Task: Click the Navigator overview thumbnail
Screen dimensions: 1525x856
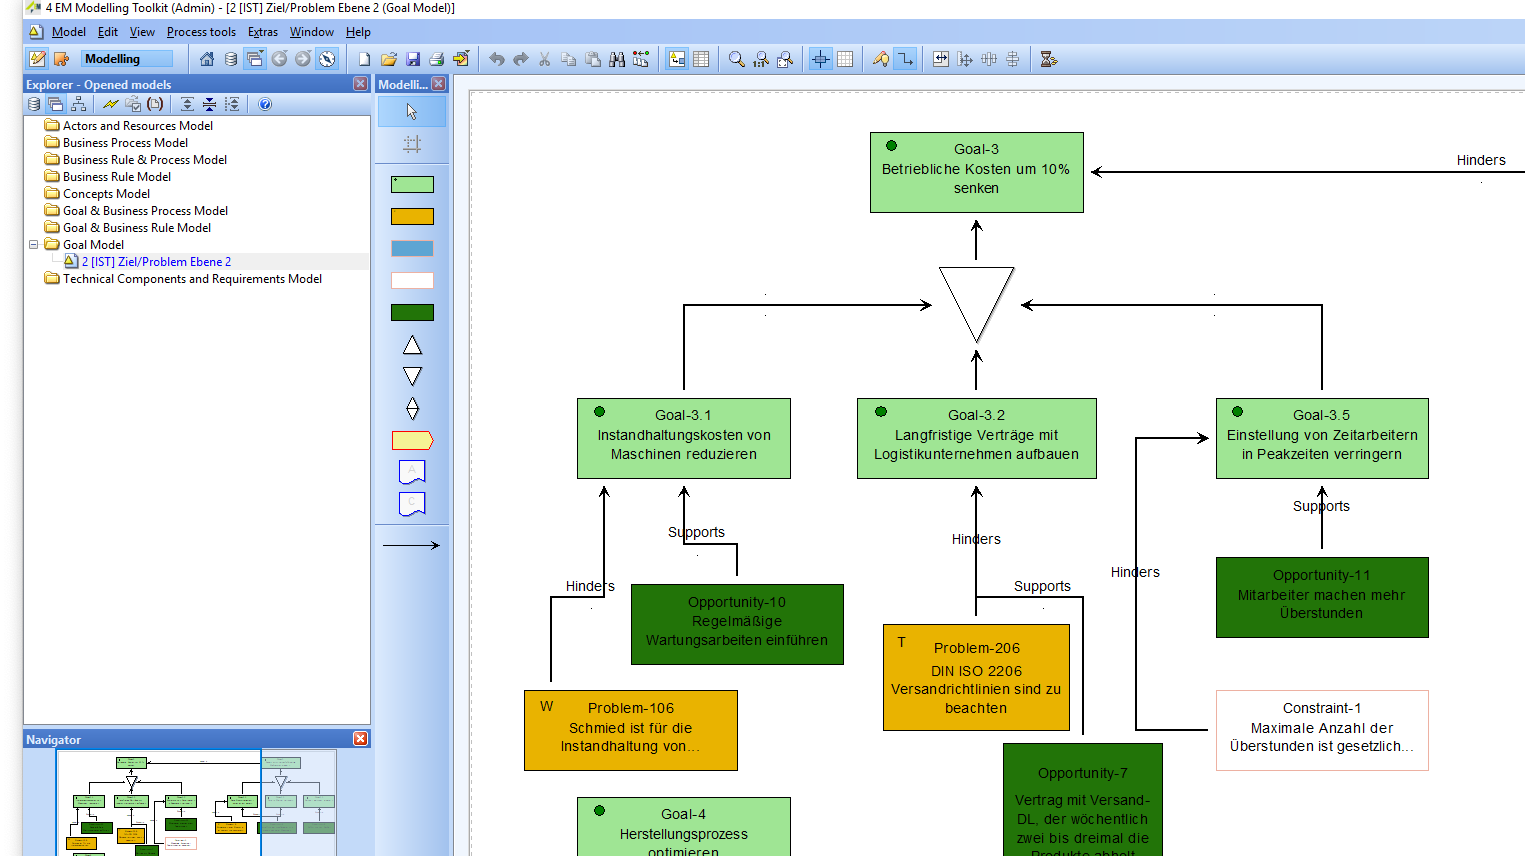Action: [196, 802]
